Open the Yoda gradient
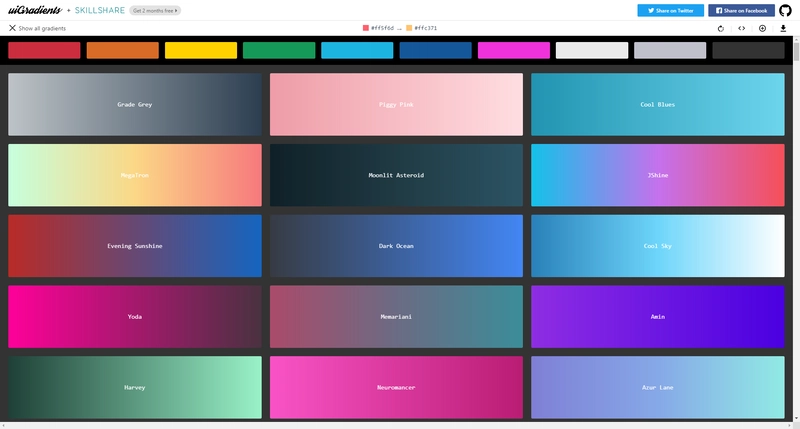Viewport: 800px width, 429px height. (x=135, y=316)
